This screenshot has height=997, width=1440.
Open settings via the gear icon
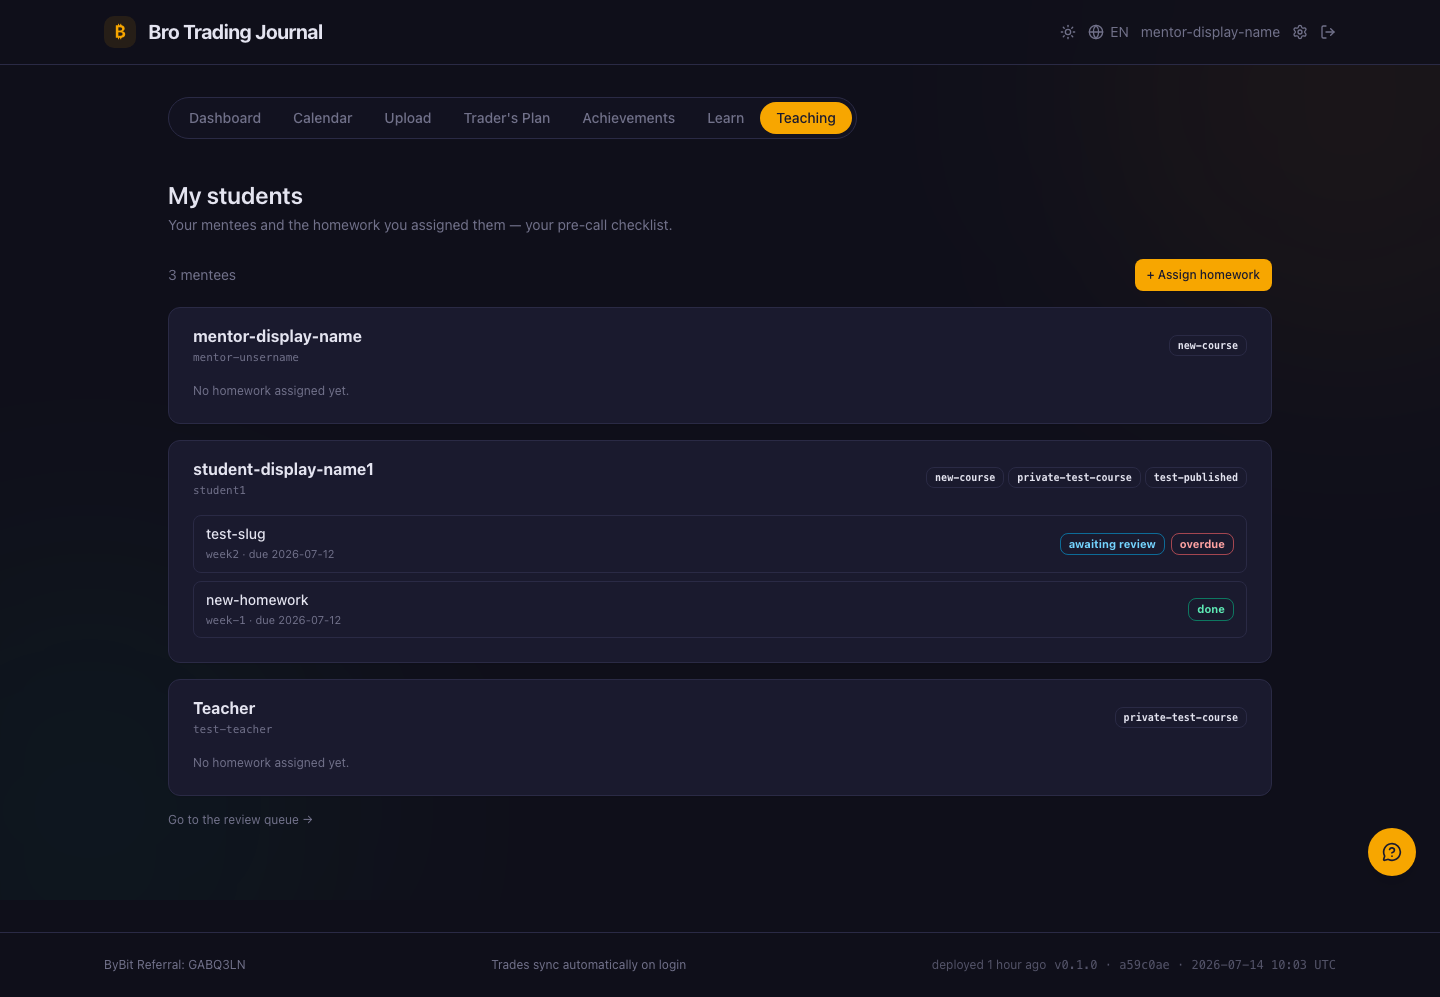tap(1300, 32)
